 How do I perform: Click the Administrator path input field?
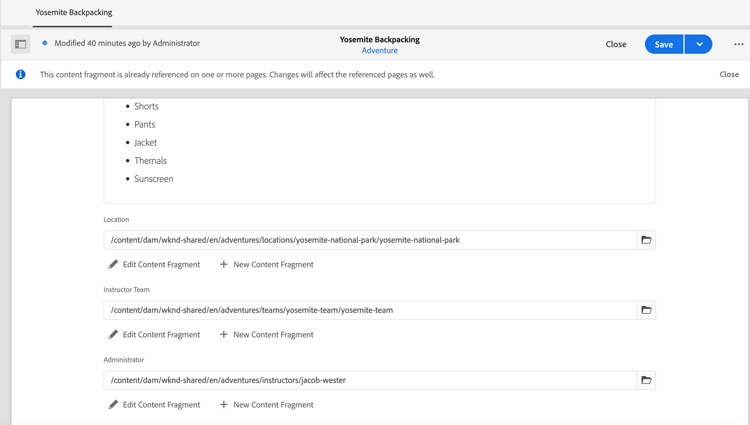370,380
